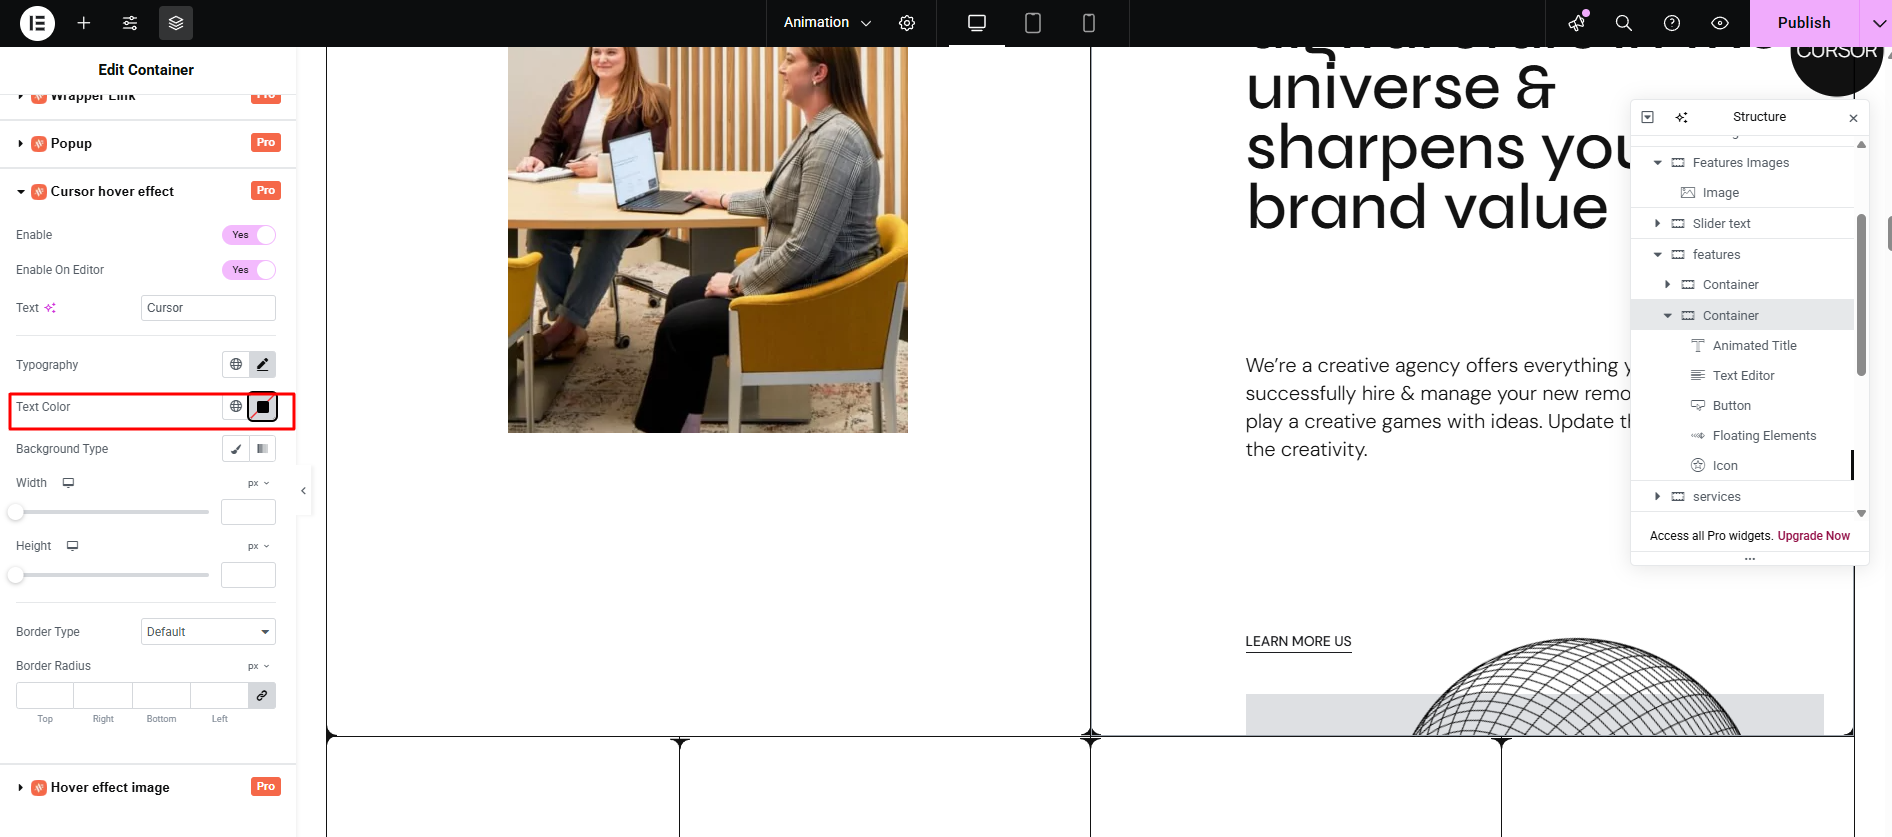Open the Elementor logo menu
The width and height of the screenshot is (1892, 837).
click(37, 23)
